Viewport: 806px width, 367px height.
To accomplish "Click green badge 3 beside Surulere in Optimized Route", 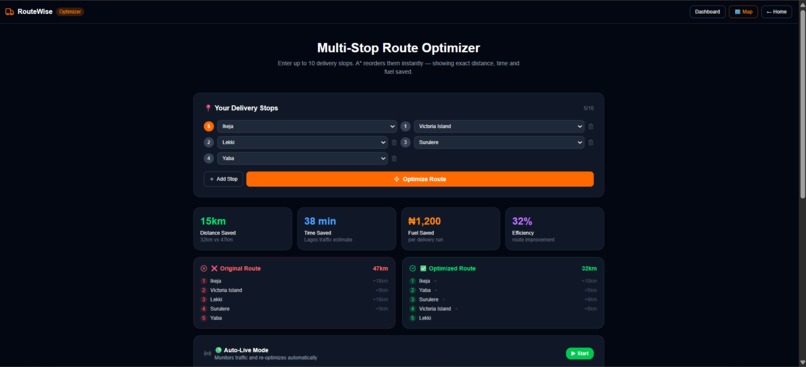I will [x=412, y=300].
